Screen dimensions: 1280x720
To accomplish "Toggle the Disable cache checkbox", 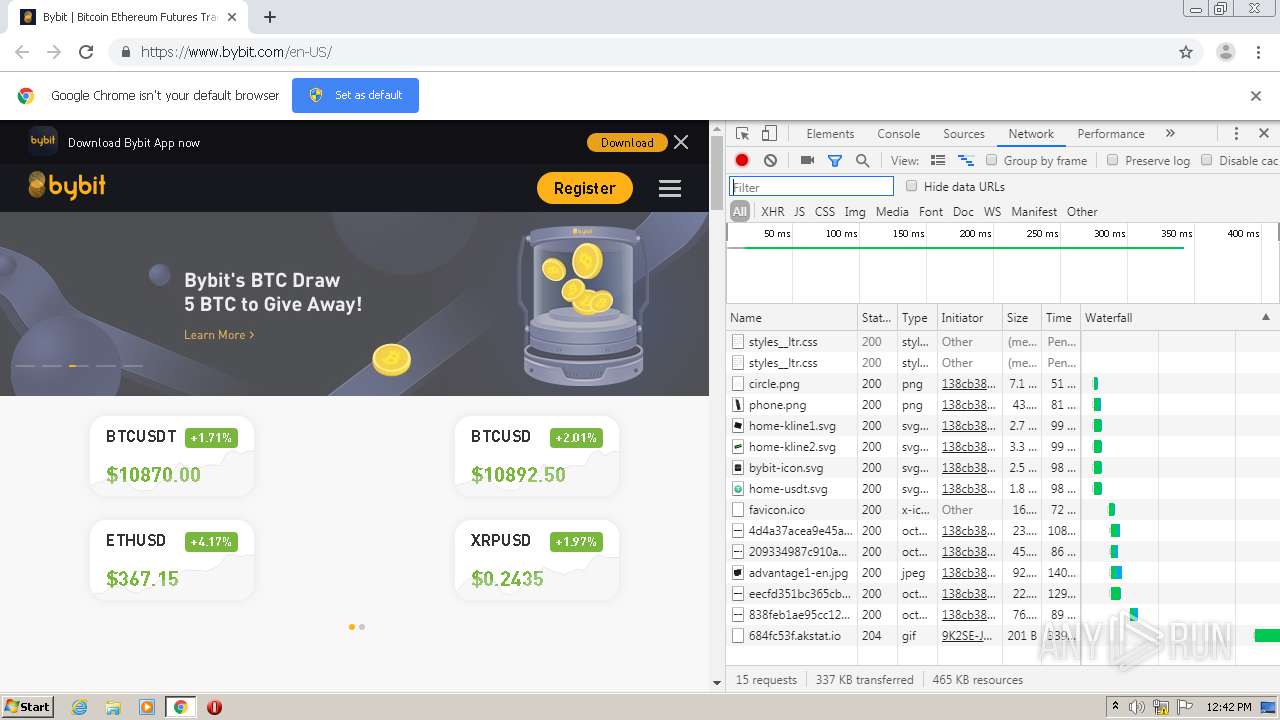I will (1207, 160).
